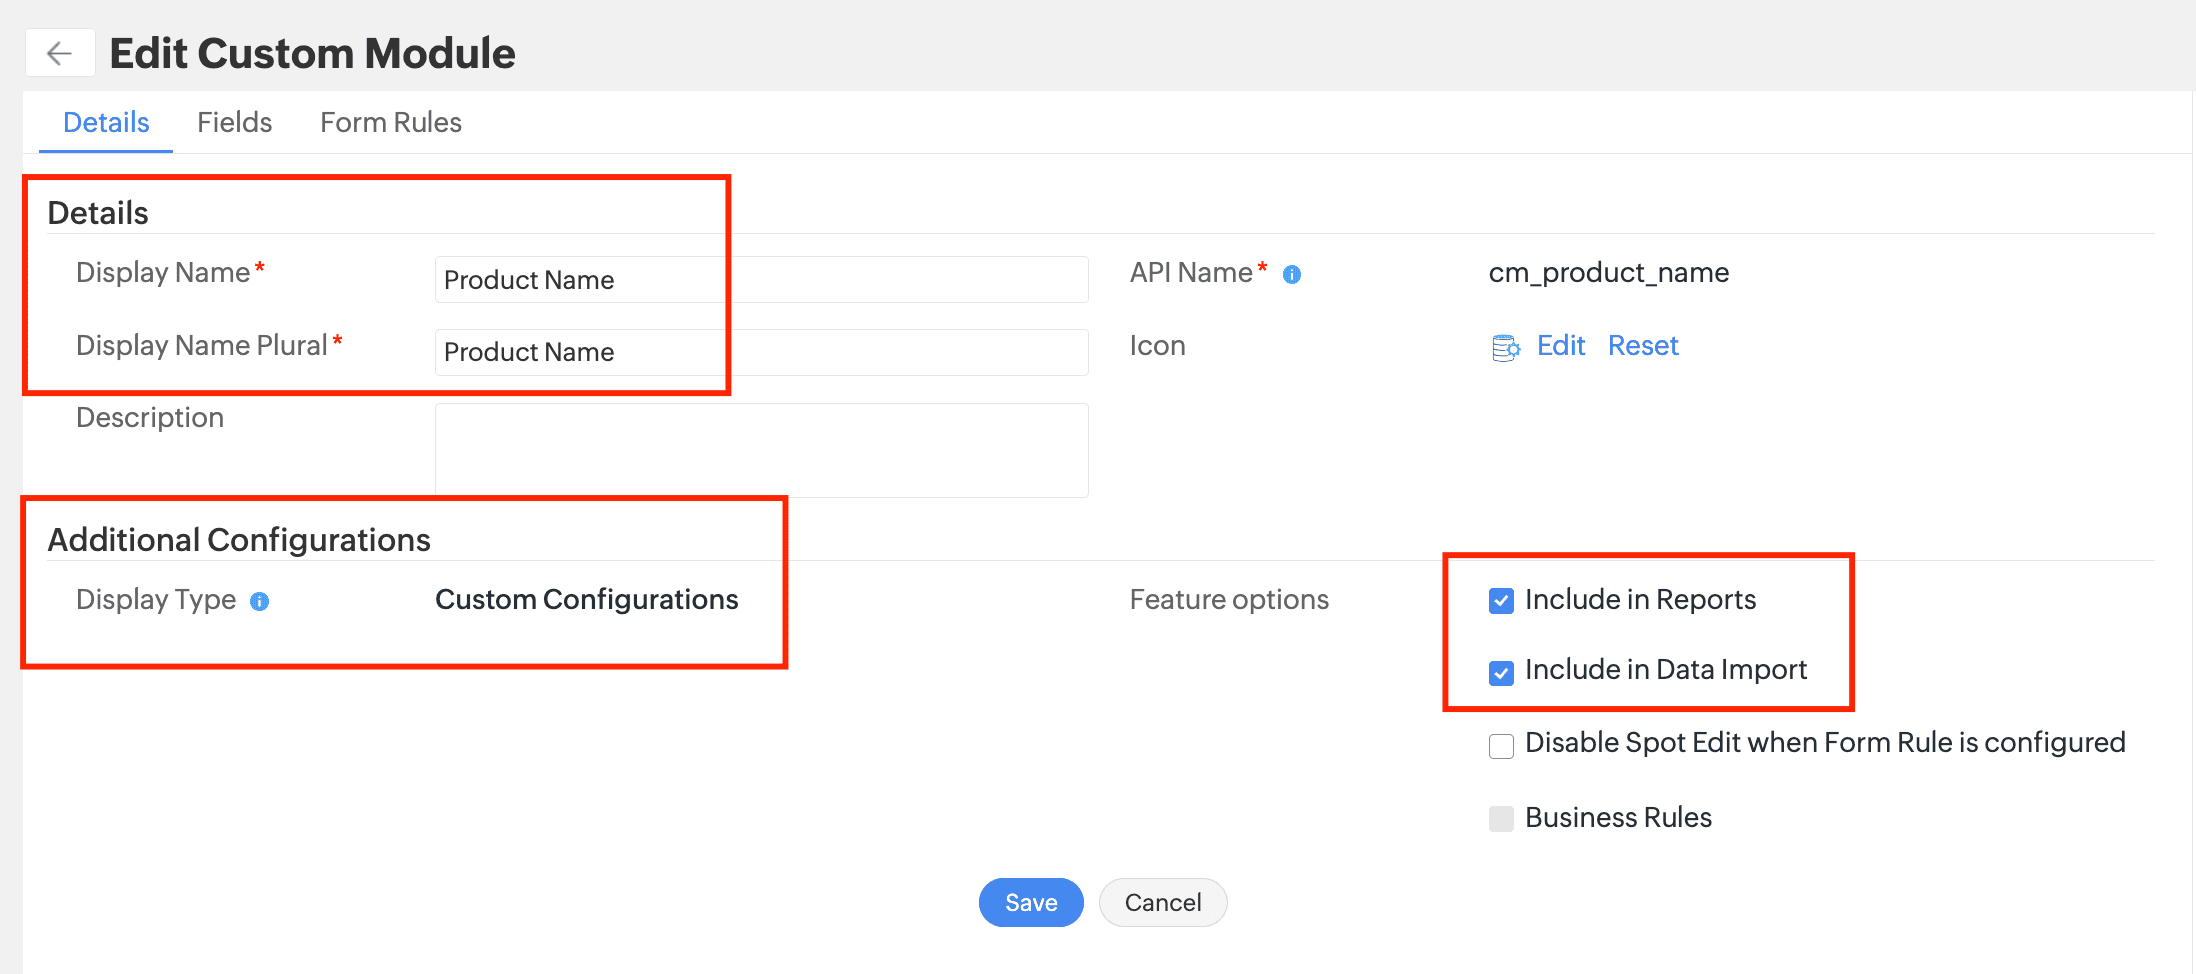
Task: Switch to the Fields tab
Action: pos(234,122)
